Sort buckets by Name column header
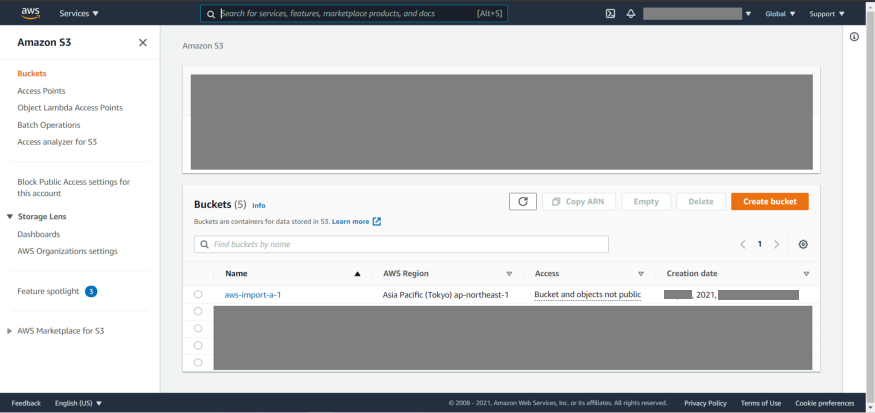This screenshot has height=413, width=875. pyautogui.click(x=237, y=273)
